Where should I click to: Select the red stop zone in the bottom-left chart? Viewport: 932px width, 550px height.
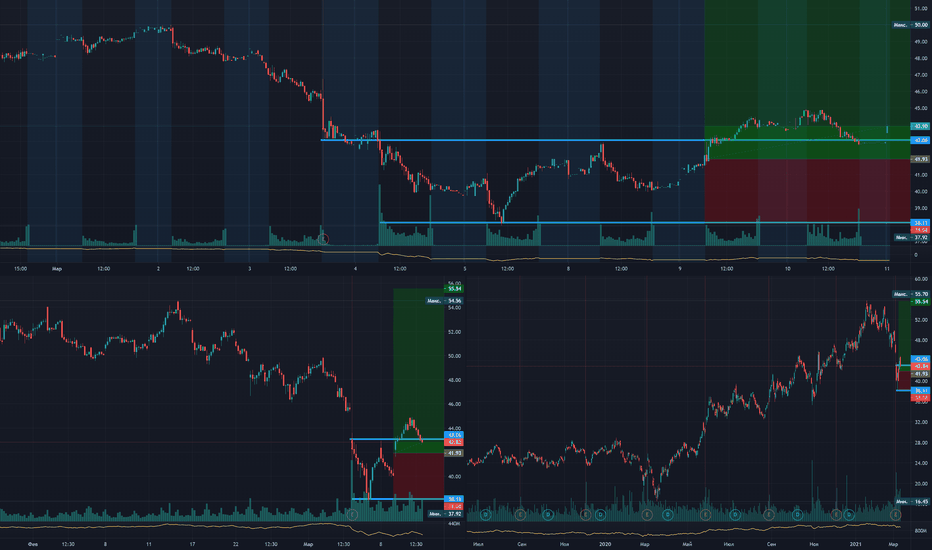click(x=418, y=476)
